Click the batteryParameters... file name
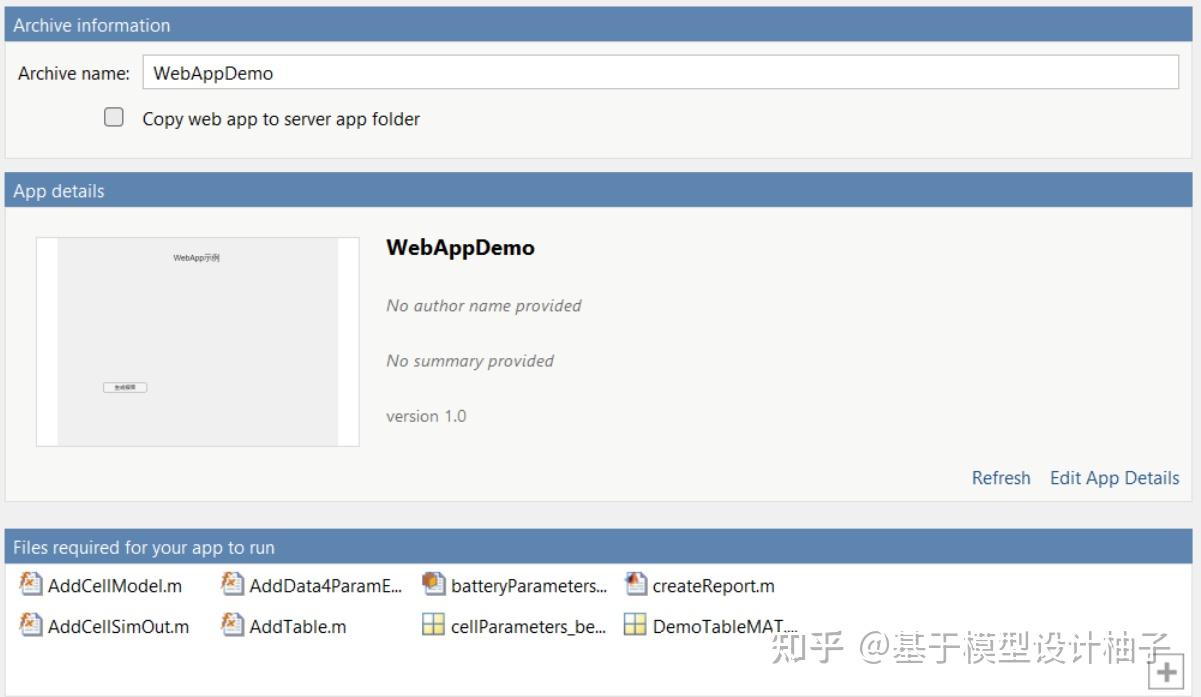Viewport: 1201px width, 697px height. point(529,586)
